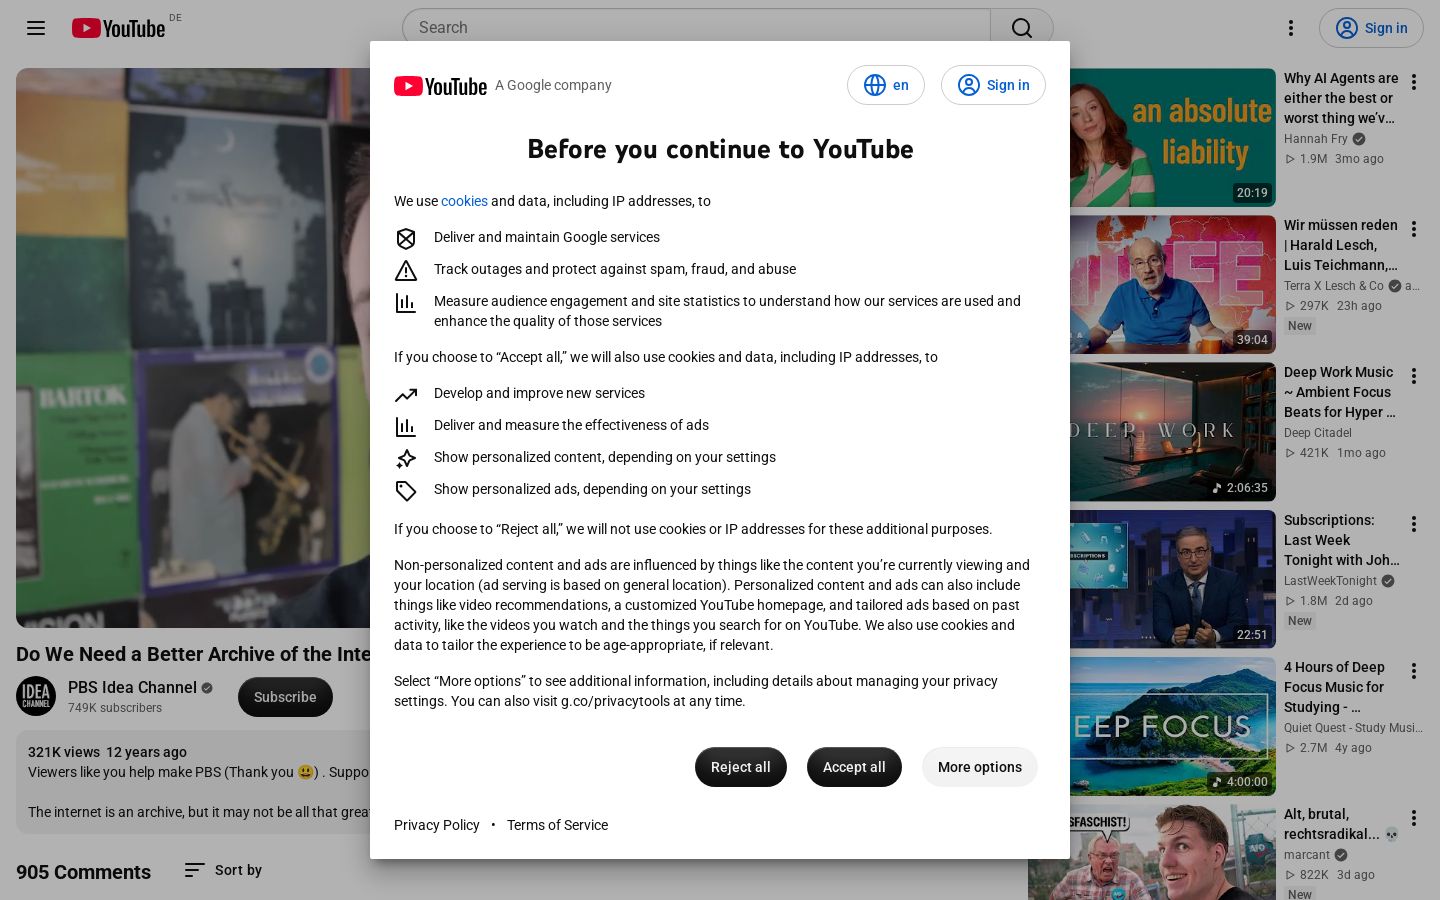Open the PBS Idea Channel name link
Screen dimensions: 1440x900
132,687
